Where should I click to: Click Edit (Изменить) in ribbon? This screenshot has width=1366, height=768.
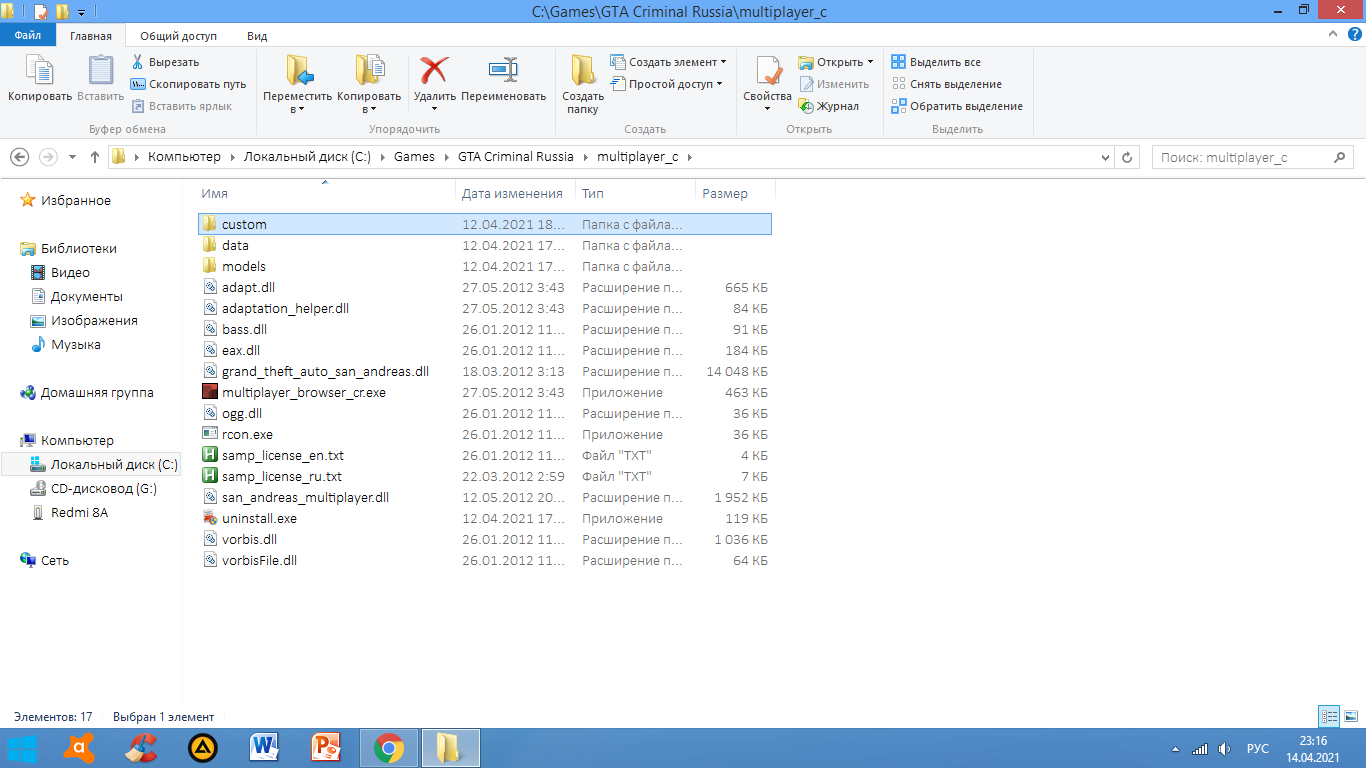[x=833, y=84]
